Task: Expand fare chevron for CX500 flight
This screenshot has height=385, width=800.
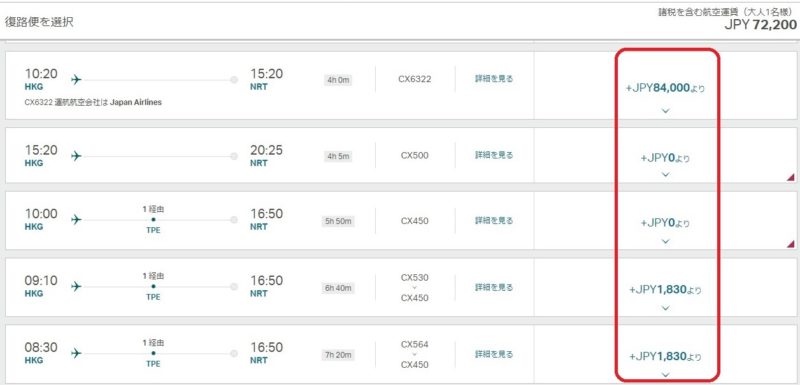Action: tap(665, 174)
